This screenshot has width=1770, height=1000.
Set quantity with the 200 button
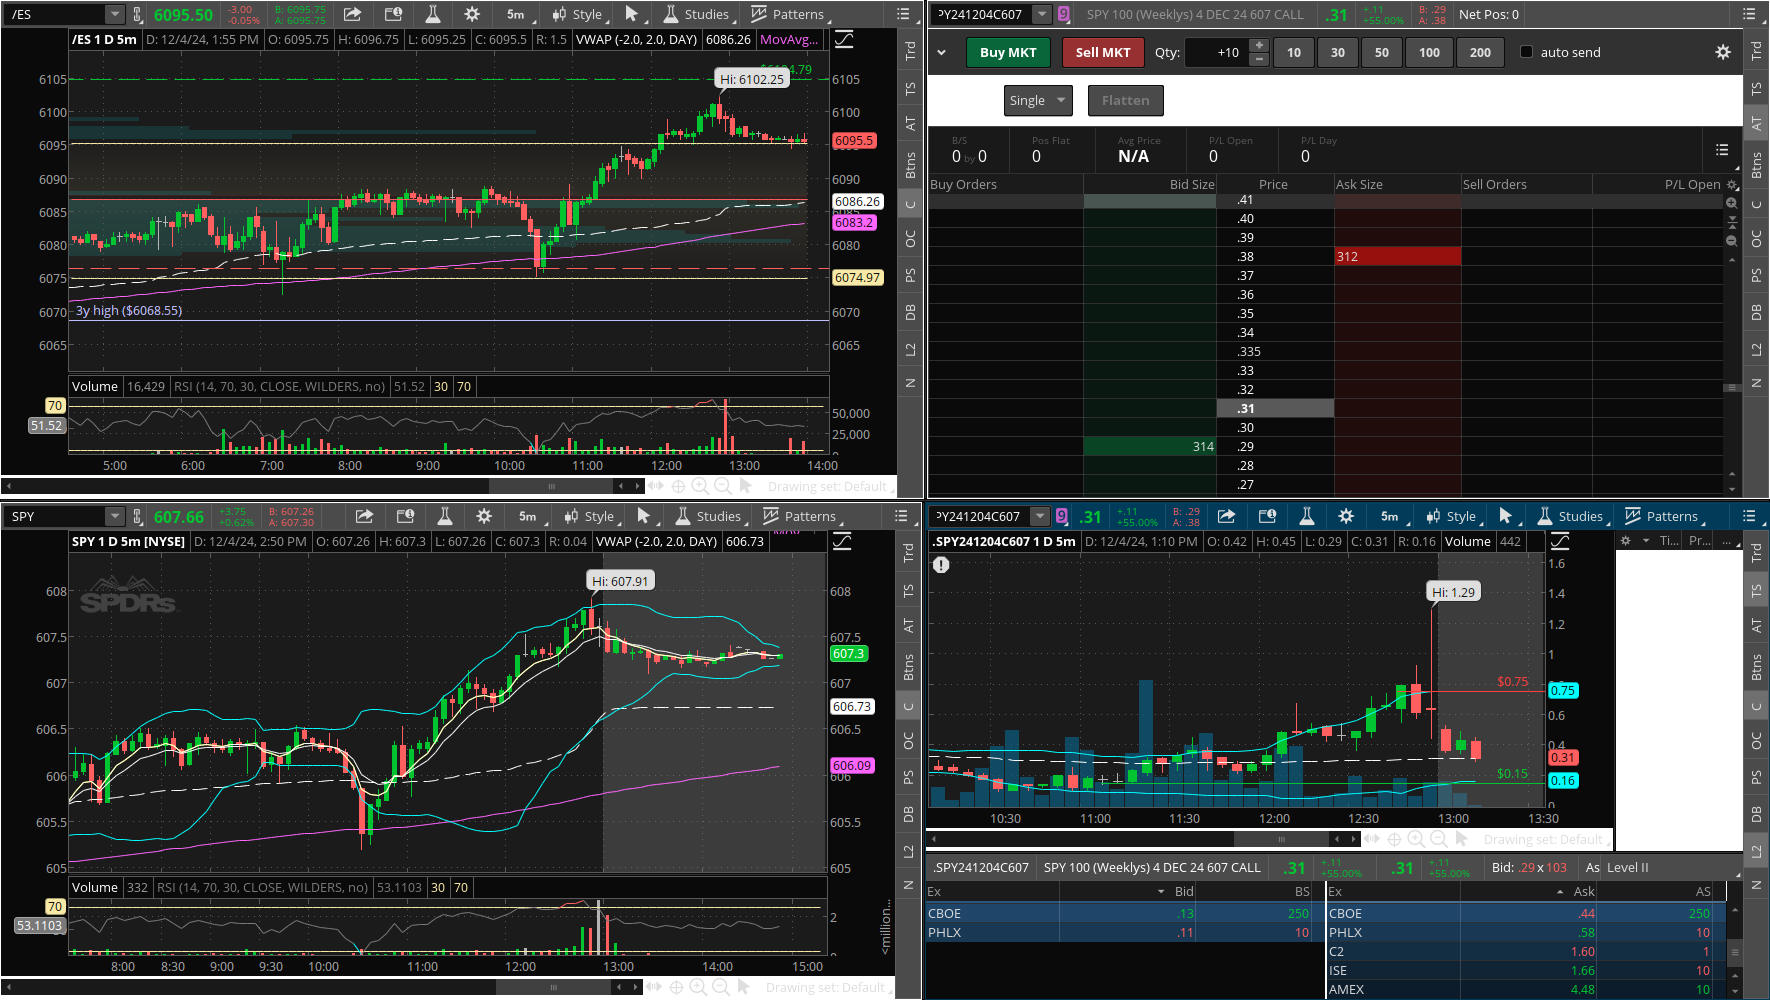(x=1481, y=52)
